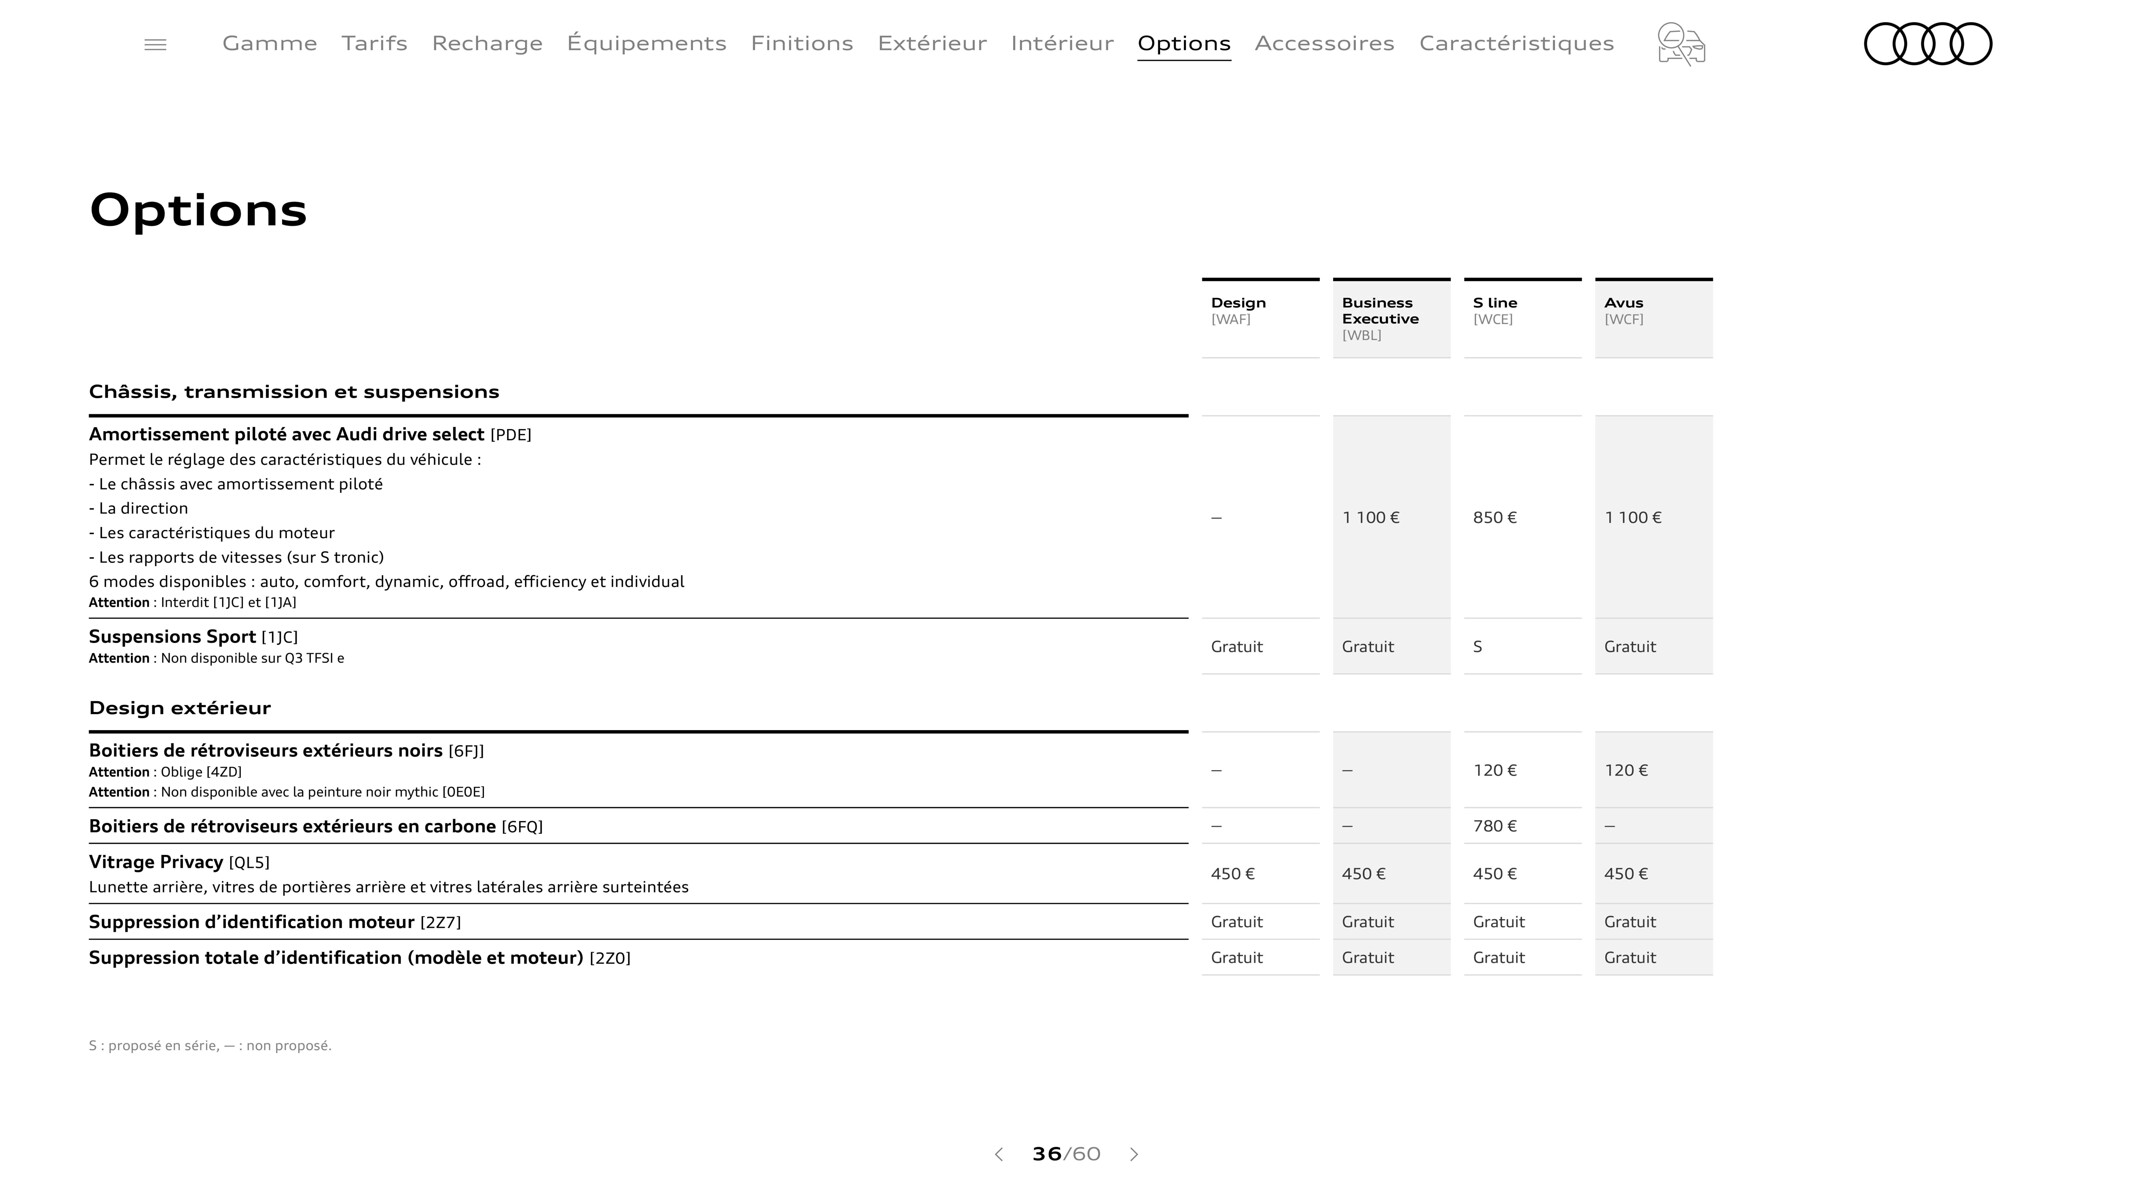Go to Finitions section

click(802, 43)
